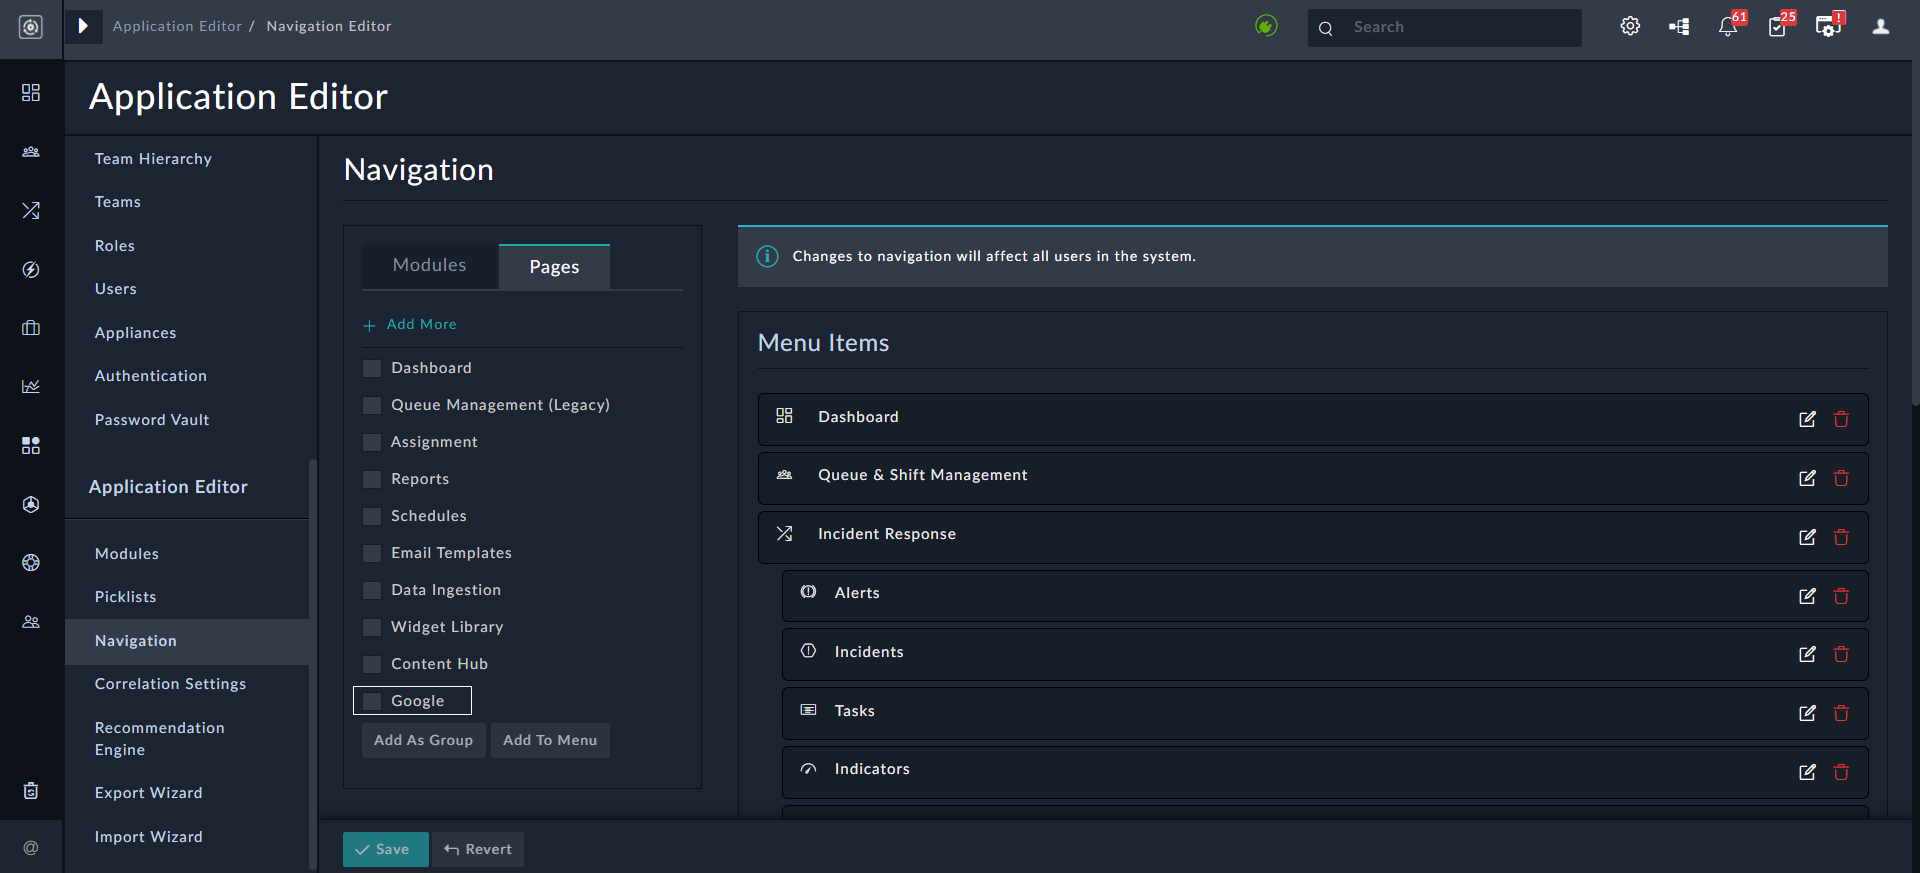Open the lightning bolt automation icon in left rail

point(31,270)
